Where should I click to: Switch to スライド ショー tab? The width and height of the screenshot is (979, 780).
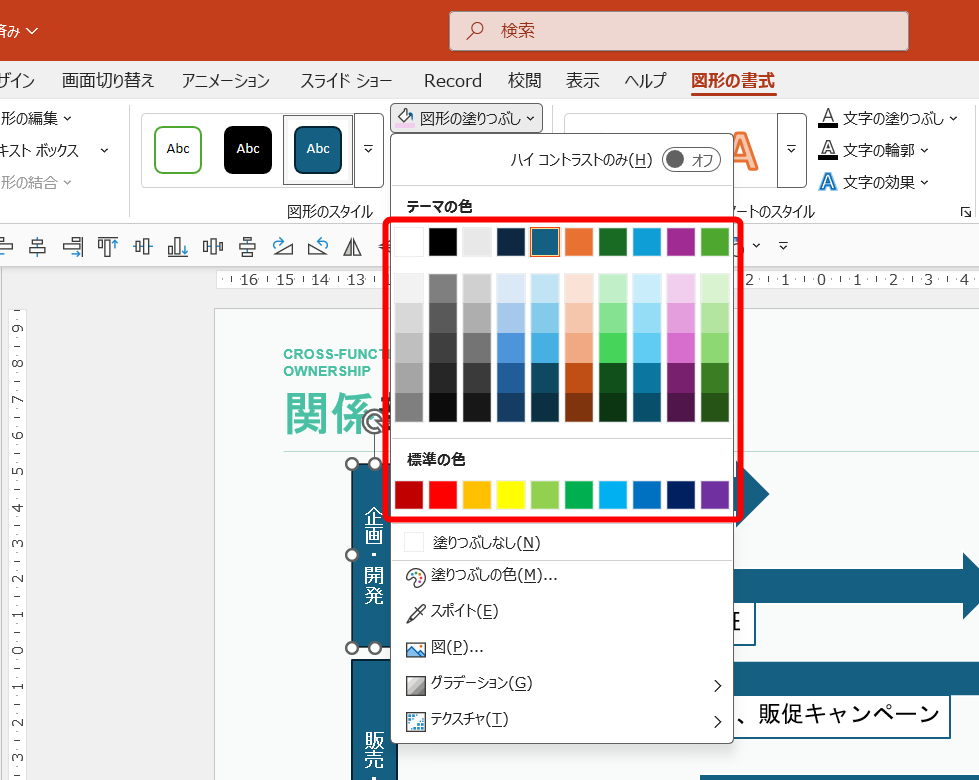347,81
